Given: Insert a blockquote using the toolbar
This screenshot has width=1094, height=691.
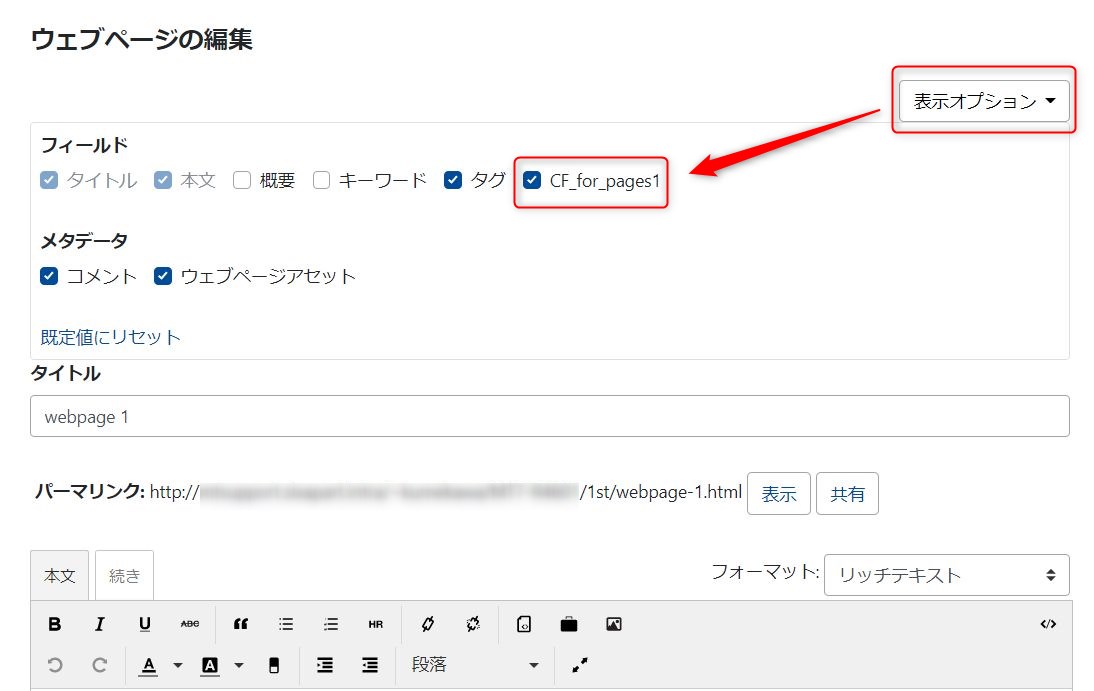Looking at the screenshot, I should pos(240,623).
